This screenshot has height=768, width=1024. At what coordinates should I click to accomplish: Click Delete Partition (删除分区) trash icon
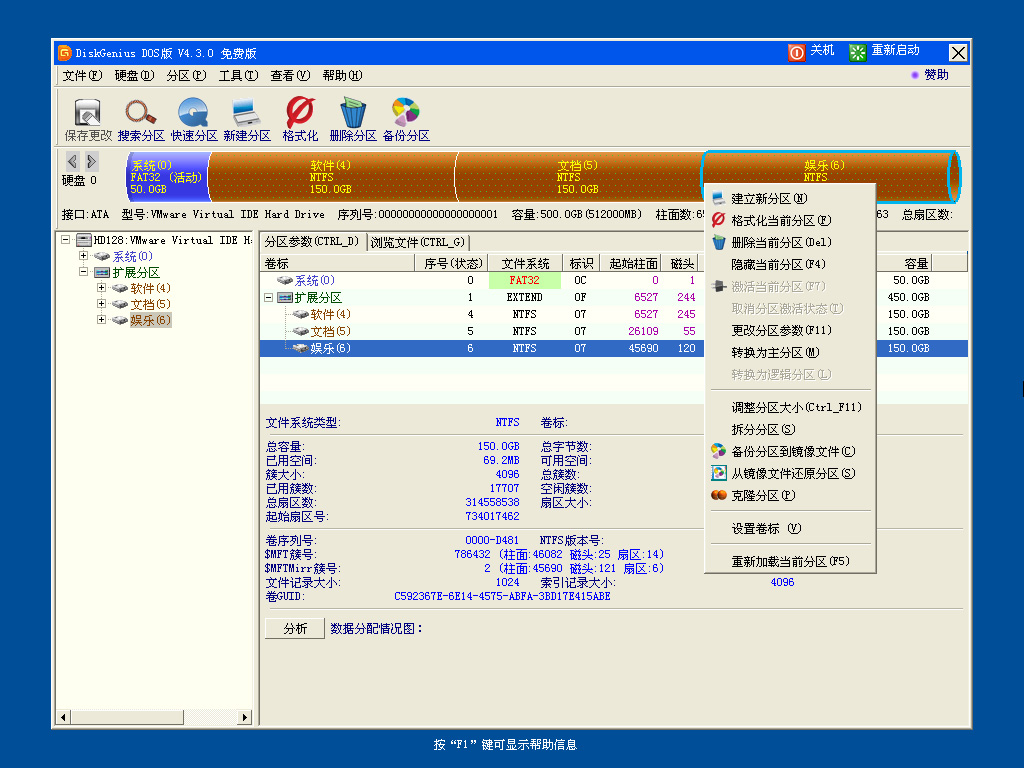(x=353, y=112)
